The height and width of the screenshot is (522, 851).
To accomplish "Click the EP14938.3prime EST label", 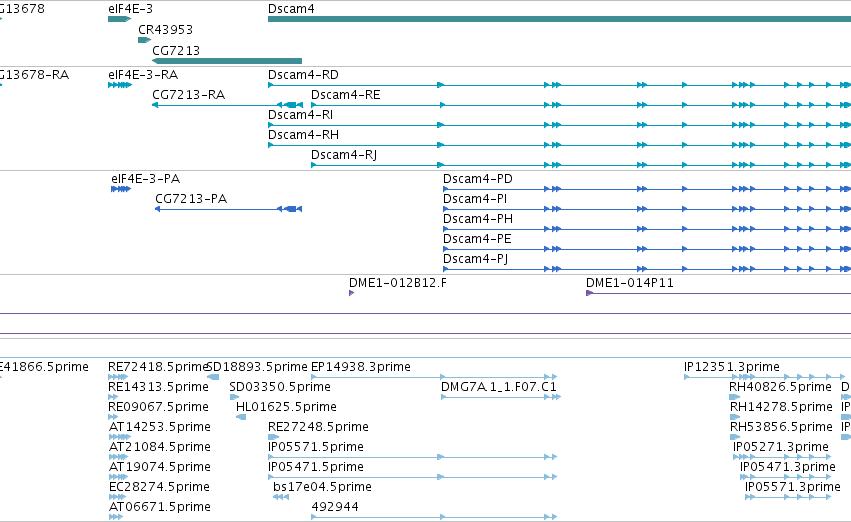I will [360, 367].
